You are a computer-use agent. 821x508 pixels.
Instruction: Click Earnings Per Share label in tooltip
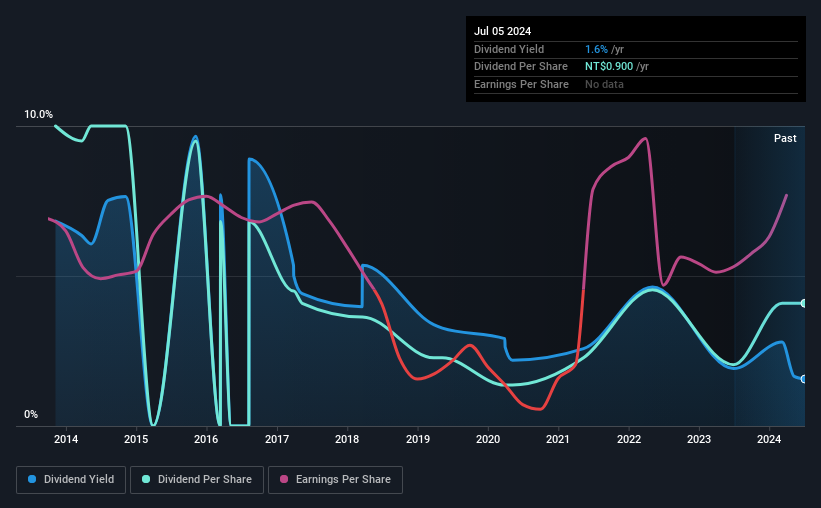(x=522, y=84)
